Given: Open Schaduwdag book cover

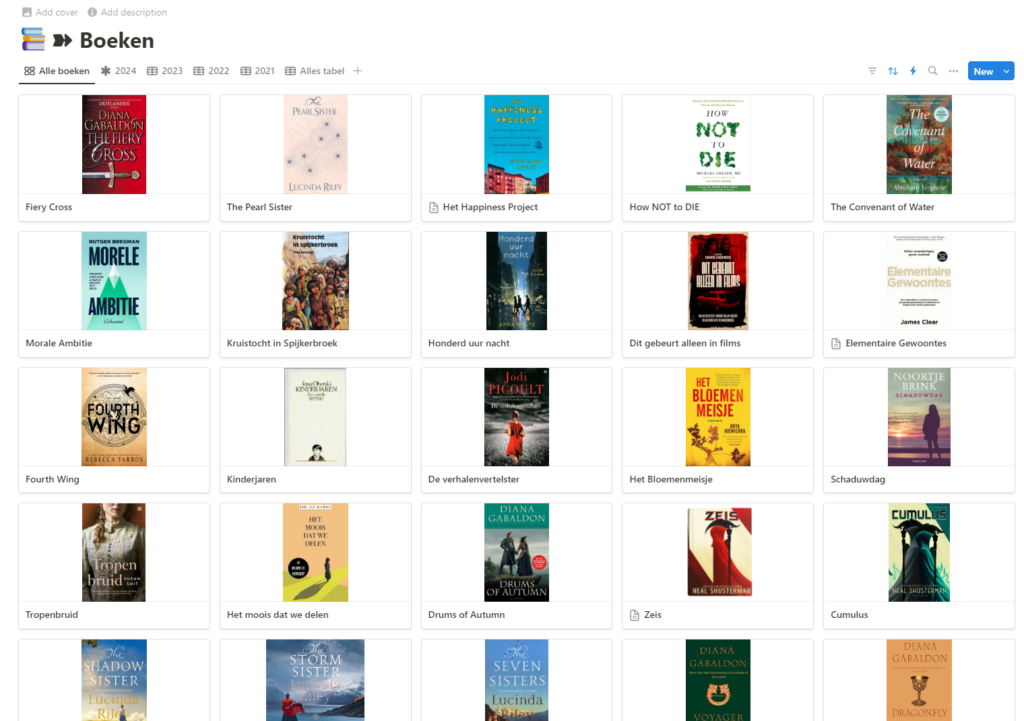Looking at the screenshot, I should click(x=919, y=417).
